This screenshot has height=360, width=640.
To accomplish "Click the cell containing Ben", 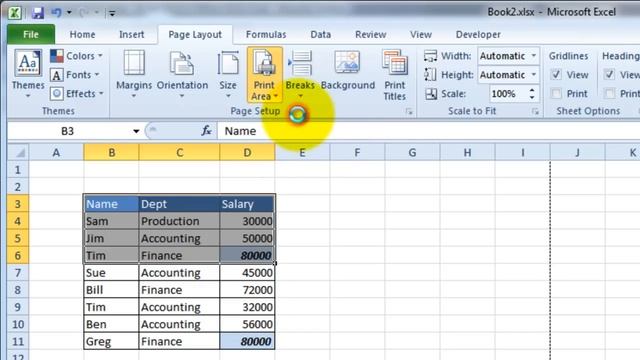I will pos(111,324).
